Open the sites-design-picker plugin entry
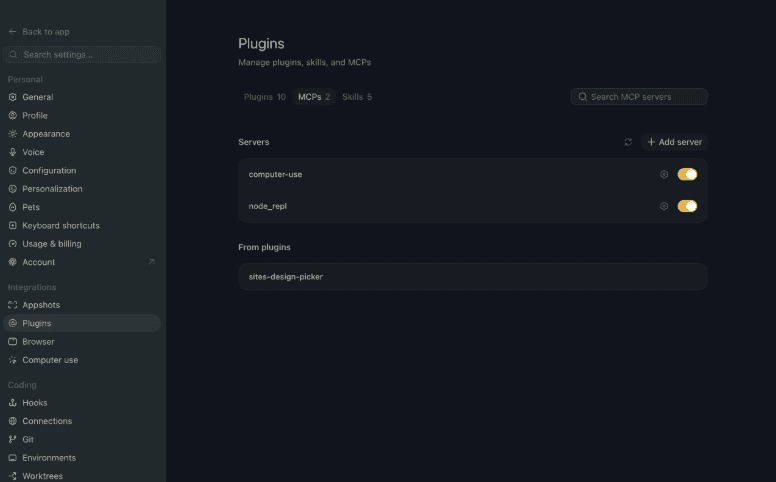This screenshot has width=776, height=482. 473,277
